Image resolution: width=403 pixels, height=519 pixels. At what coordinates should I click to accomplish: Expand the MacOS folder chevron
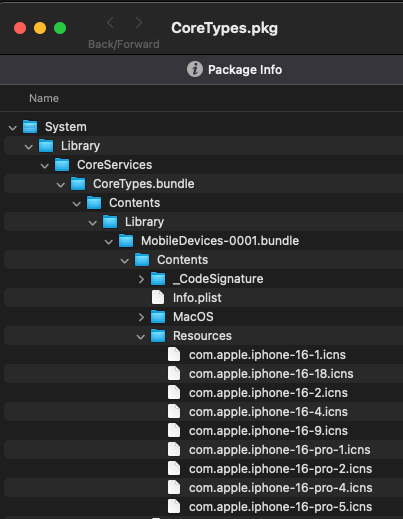pyautogui.click(x=141, y=317)
